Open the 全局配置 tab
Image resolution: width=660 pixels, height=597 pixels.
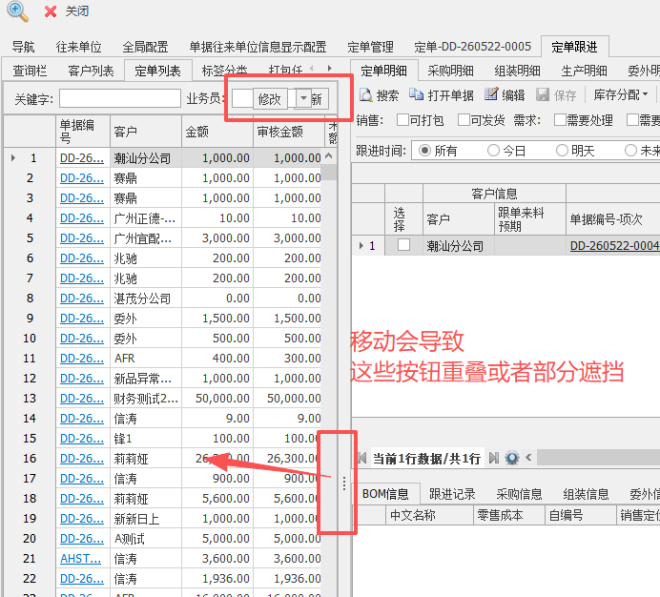[x=145, y=47]
